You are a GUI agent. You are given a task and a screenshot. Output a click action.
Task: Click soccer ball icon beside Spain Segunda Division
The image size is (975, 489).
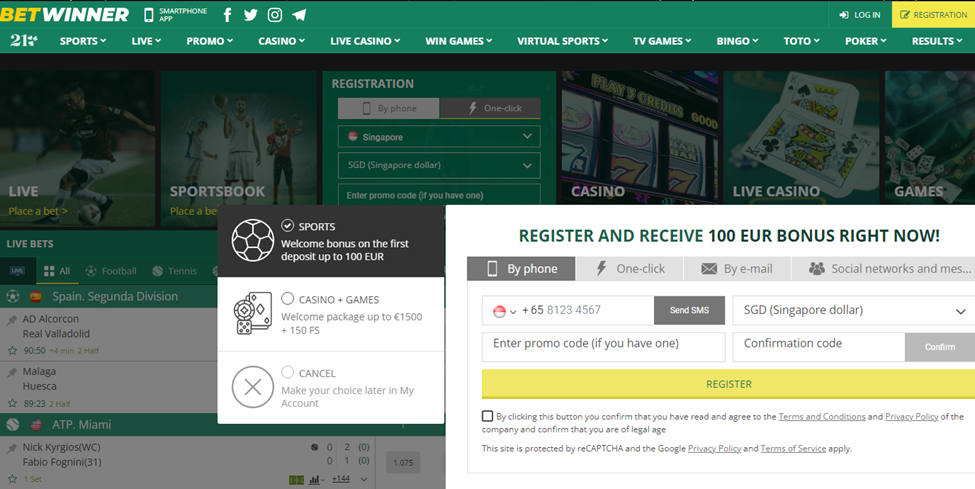coord(12,297)
